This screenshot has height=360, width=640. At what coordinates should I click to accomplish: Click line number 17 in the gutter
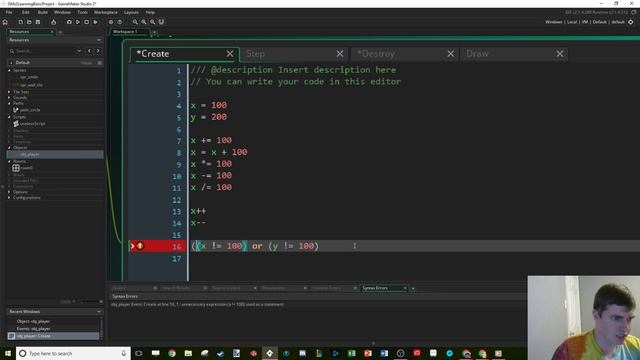click(x=176, y=258)
